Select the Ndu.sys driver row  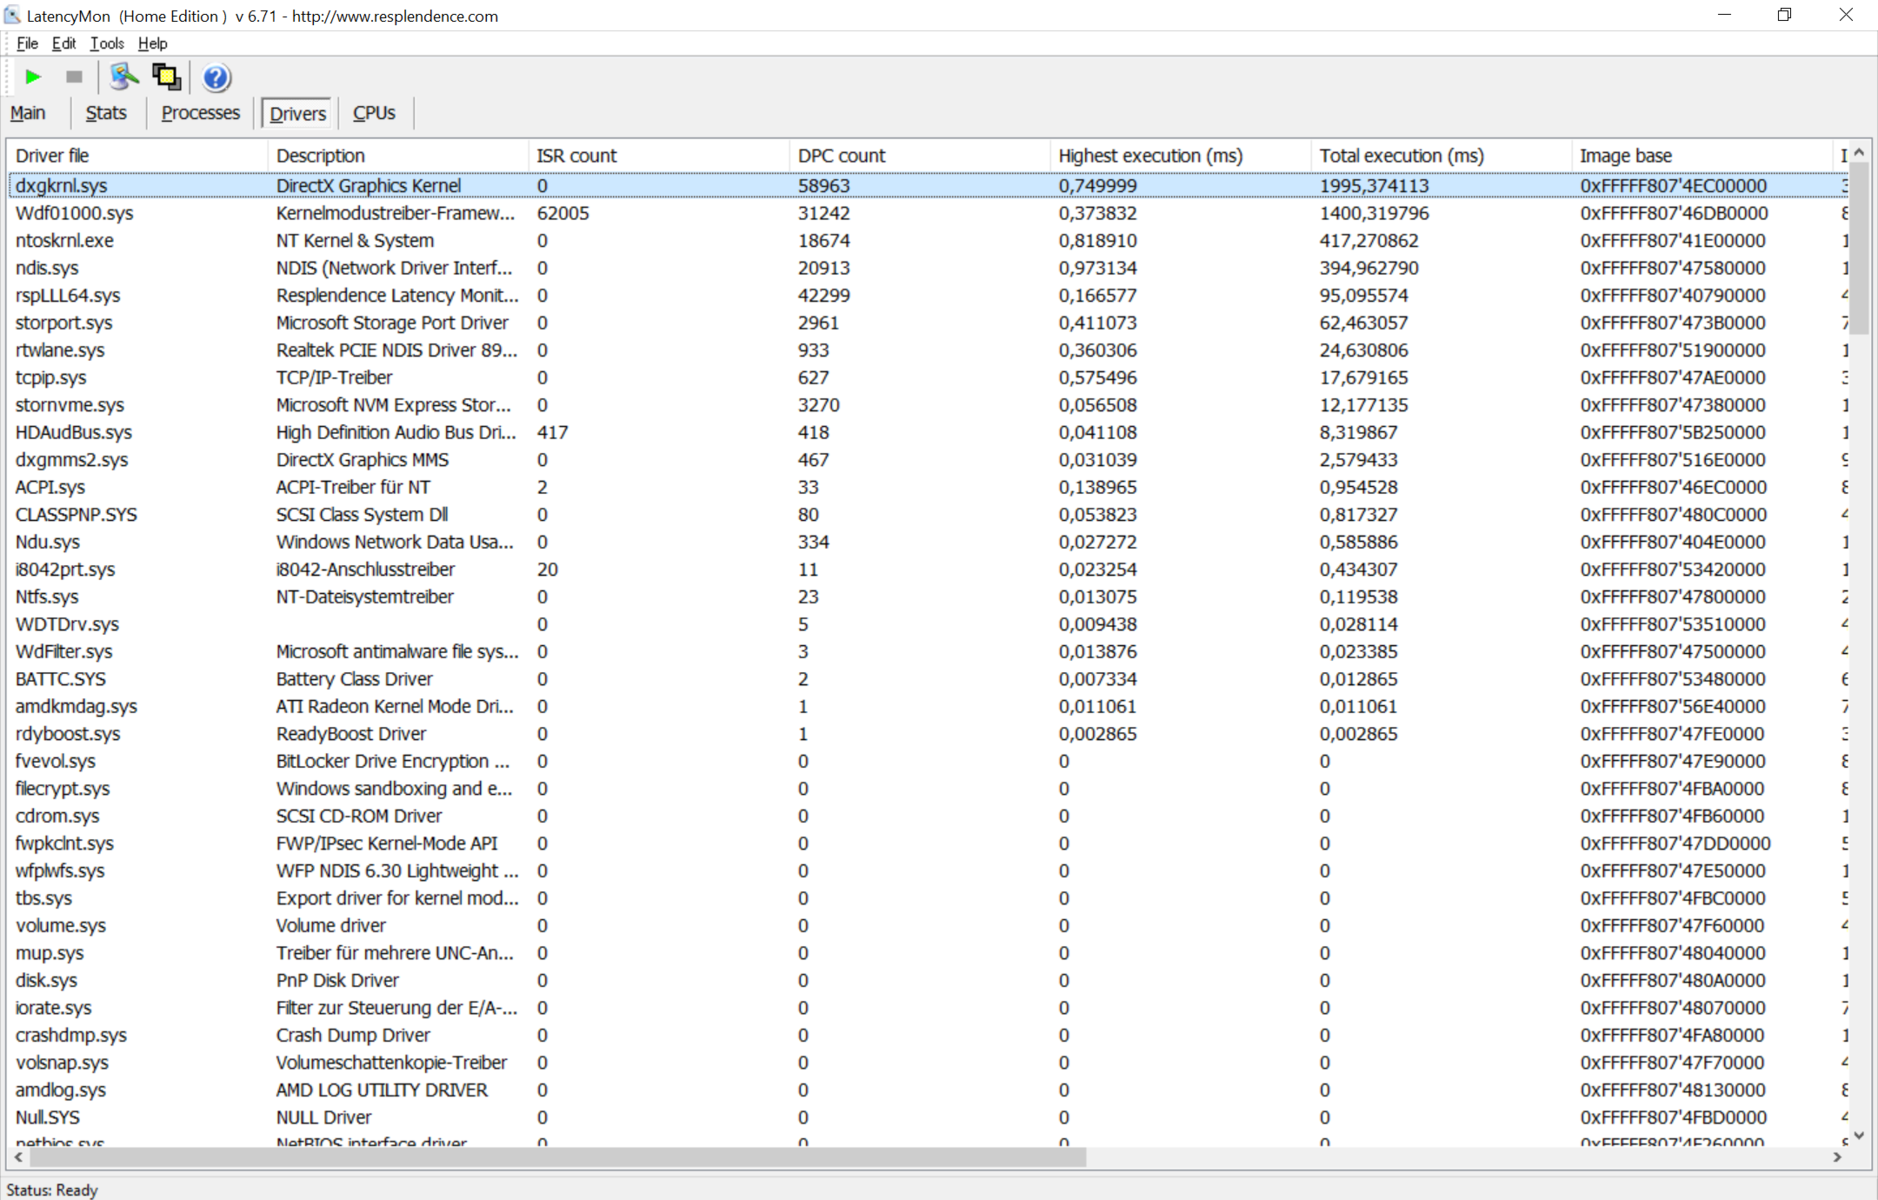coord(928,542)
